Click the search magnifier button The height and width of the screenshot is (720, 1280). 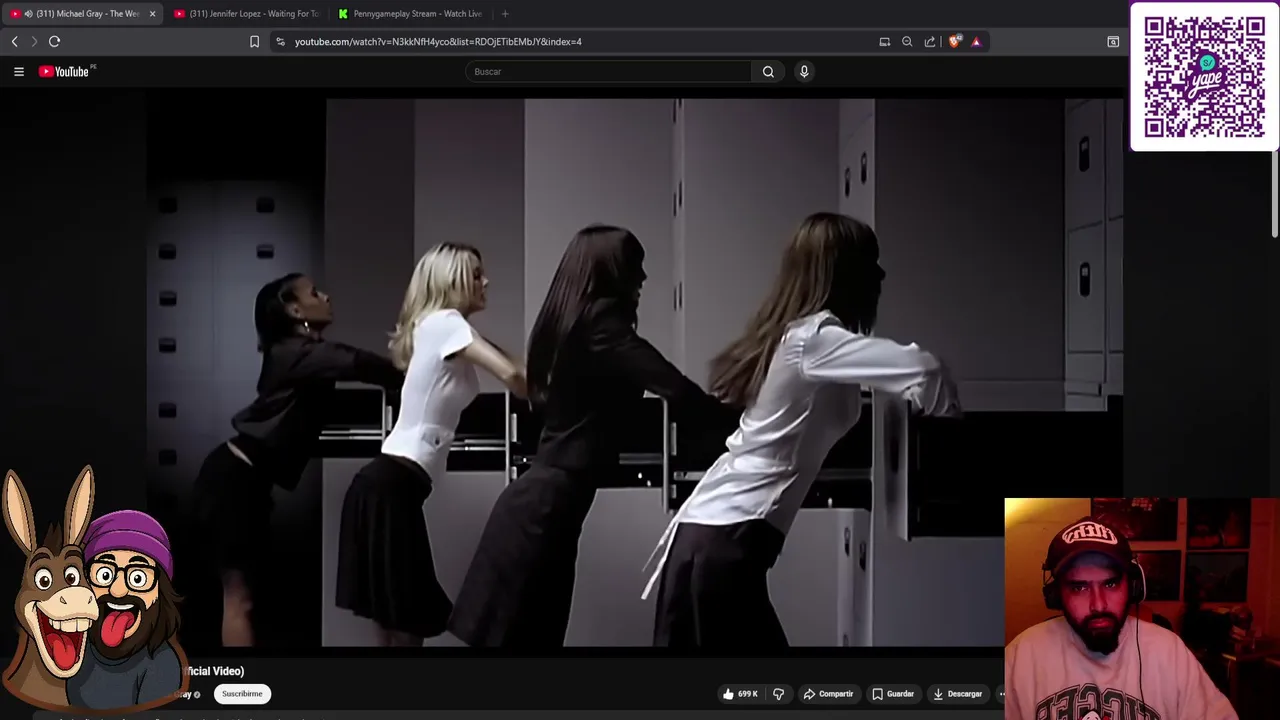click(768, 71)
